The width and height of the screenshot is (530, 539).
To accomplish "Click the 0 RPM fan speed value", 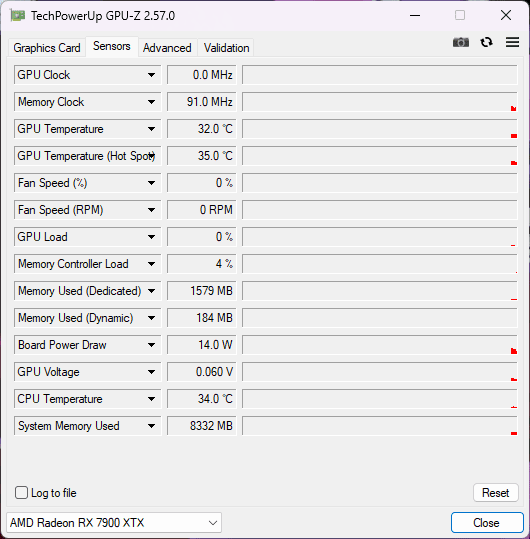I will (202, 210).
